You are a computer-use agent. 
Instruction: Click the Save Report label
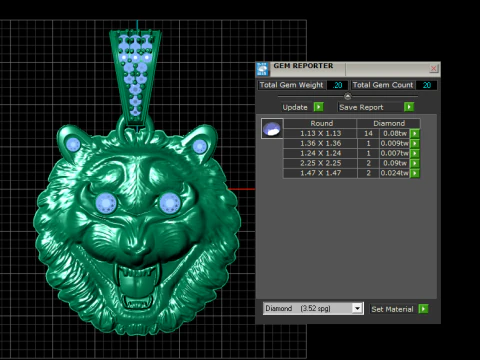click(361, 107)
